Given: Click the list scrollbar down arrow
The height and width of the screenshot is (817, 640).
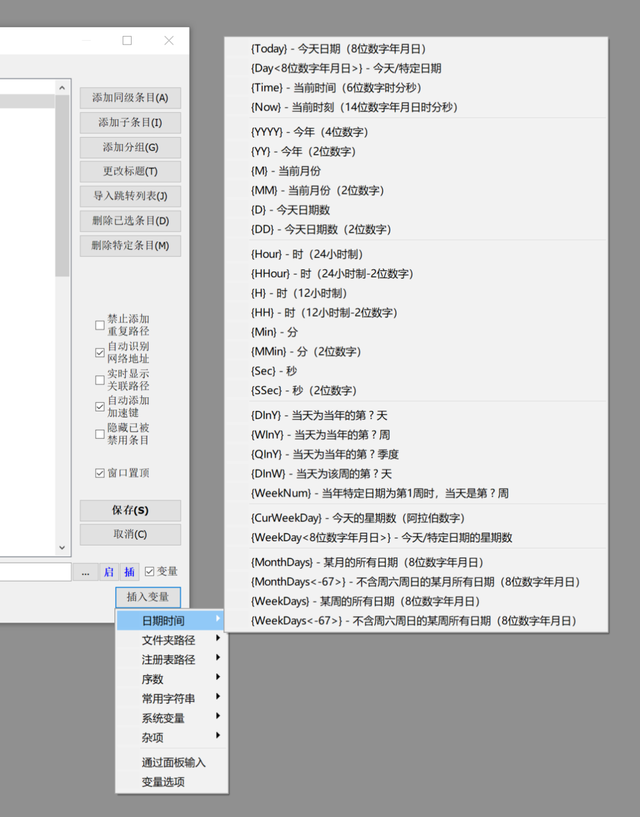Looking at the screenshot, I should tap(62, 548).
